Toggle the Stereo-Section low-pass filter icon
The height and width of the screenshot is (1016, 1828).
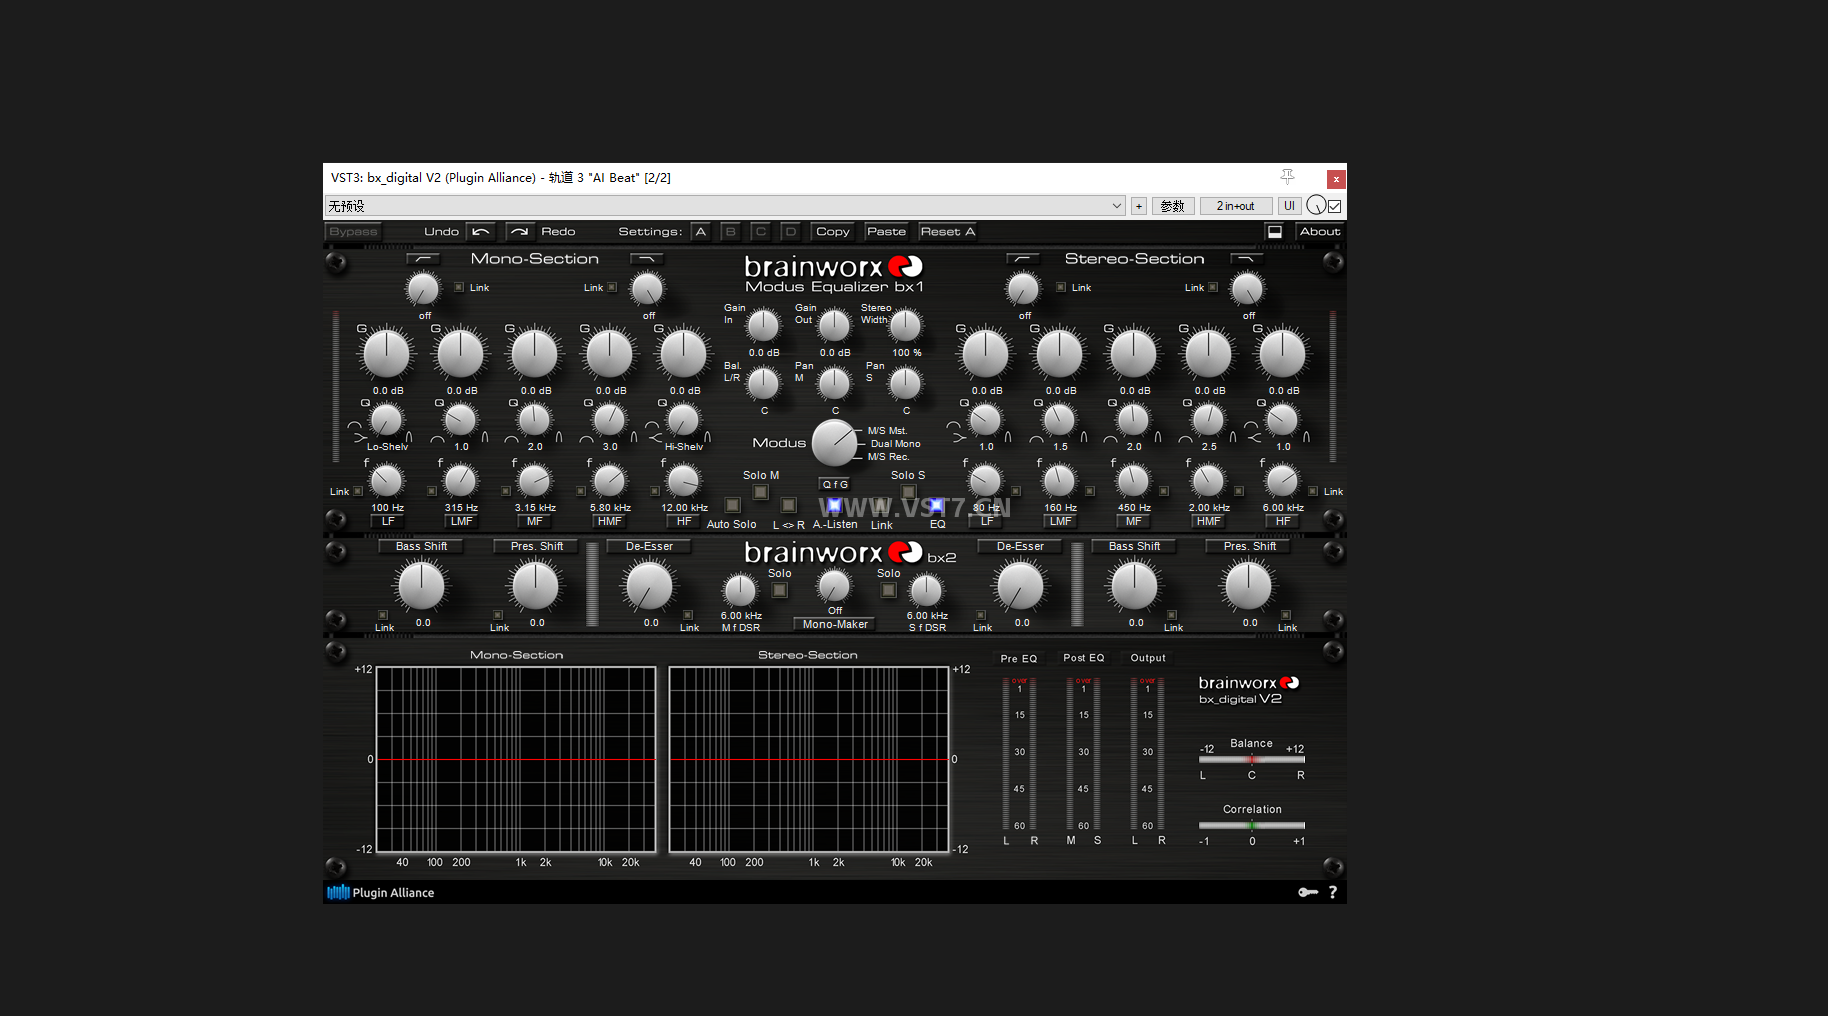(x=1246, y=259)
